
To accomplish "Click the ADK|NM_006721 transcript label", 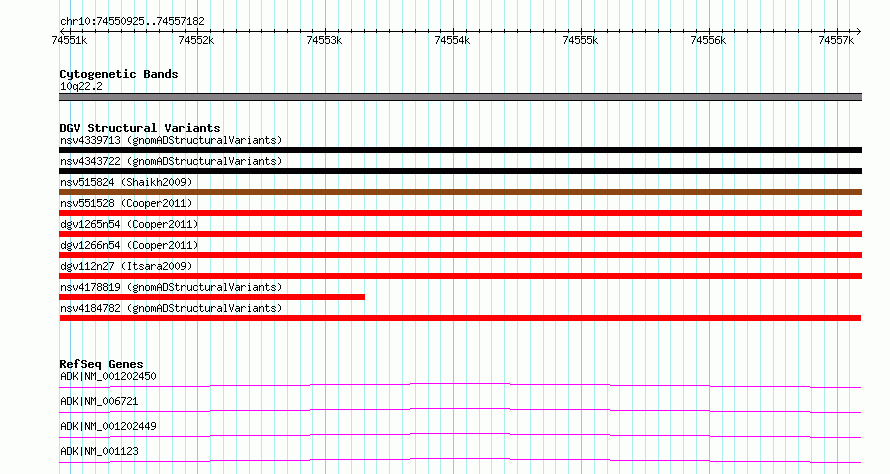I will 99,401.
